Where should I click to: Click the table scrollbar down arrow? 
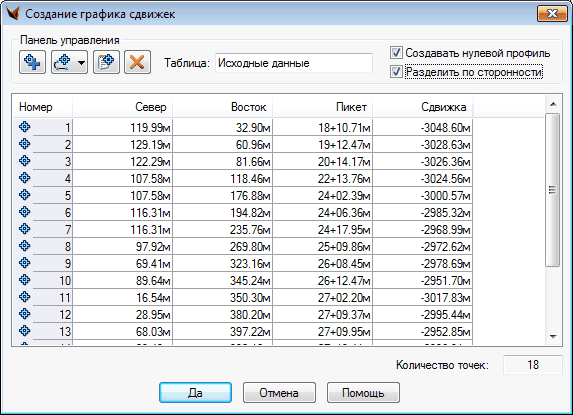click(553, 336)
